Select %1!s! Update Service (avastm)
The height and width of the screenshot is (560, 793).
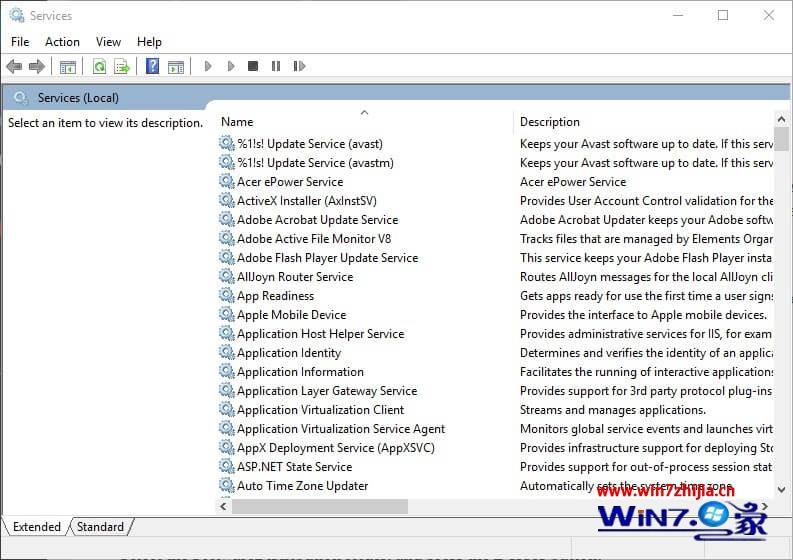tap(316, 162)
